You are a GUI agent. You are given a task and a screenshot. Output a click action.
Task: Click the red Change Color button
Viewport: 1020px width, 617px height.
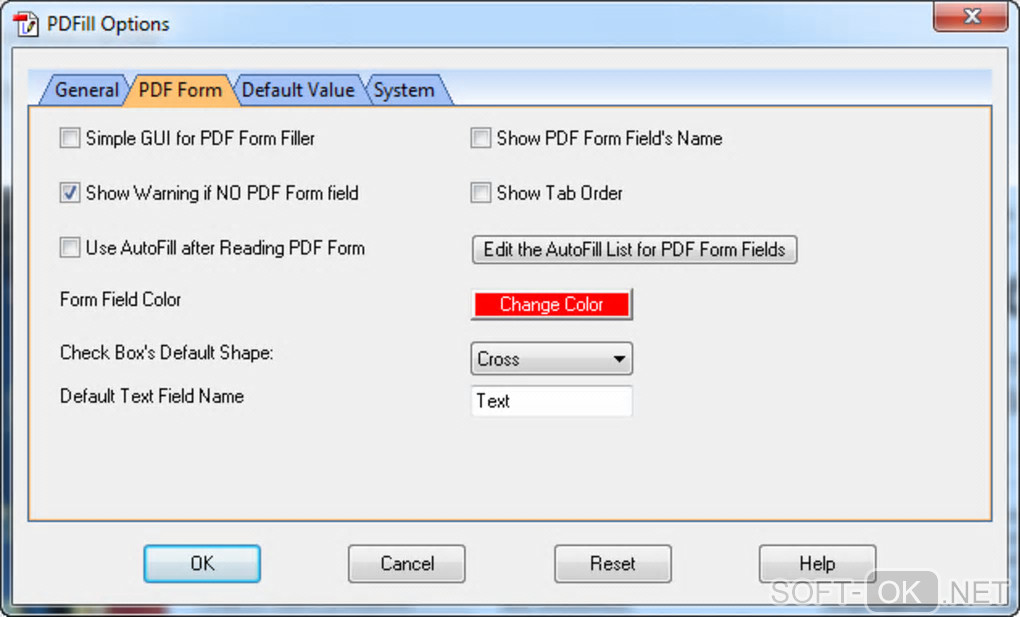click(x=551, y=304)
